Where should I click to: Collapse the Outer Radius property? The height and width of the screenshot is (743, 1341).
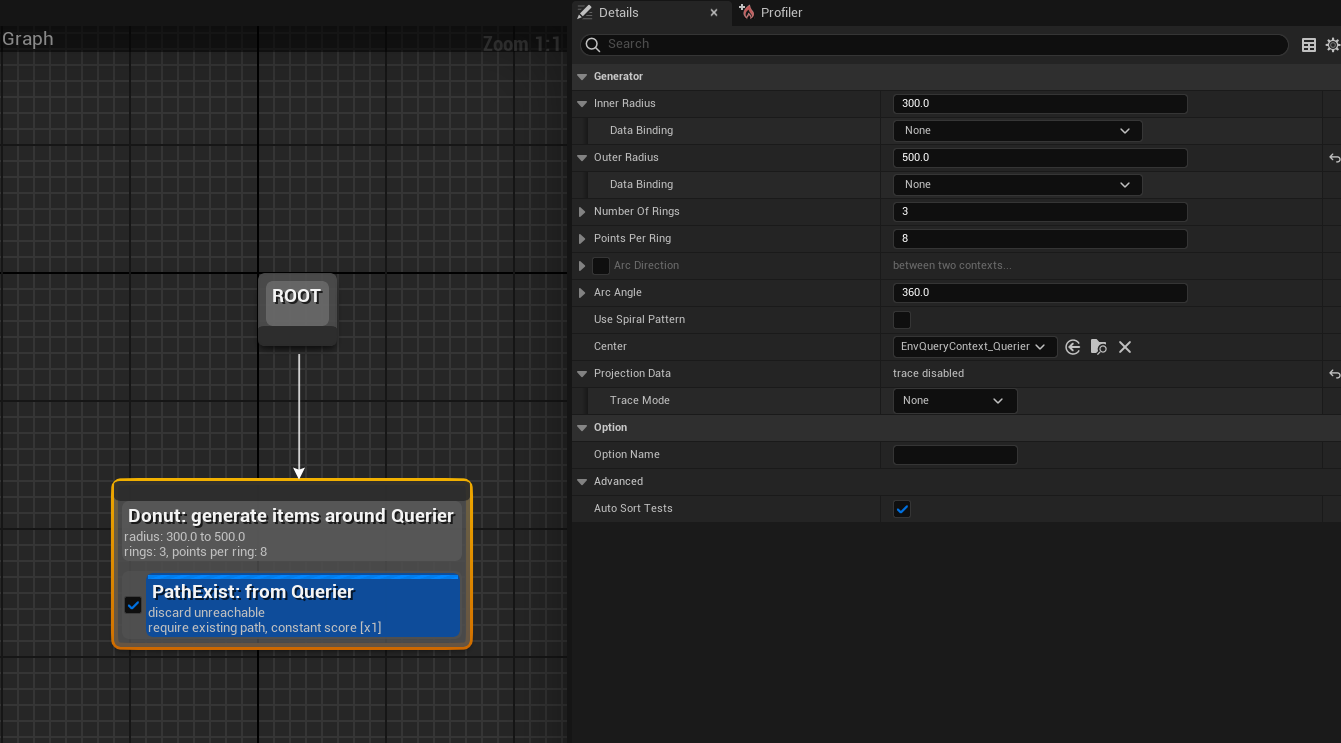pyautogui.click(x=582, y=158)
